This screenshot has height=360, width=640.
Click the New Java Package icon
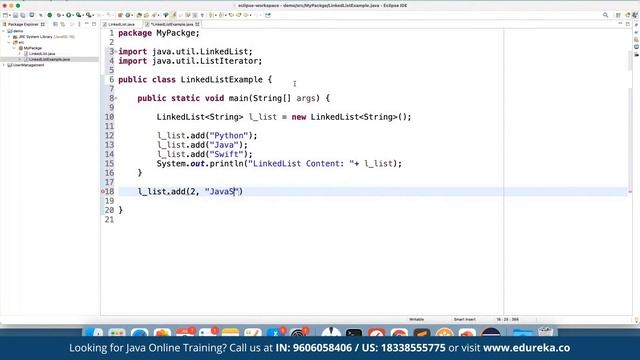point(120,15)
